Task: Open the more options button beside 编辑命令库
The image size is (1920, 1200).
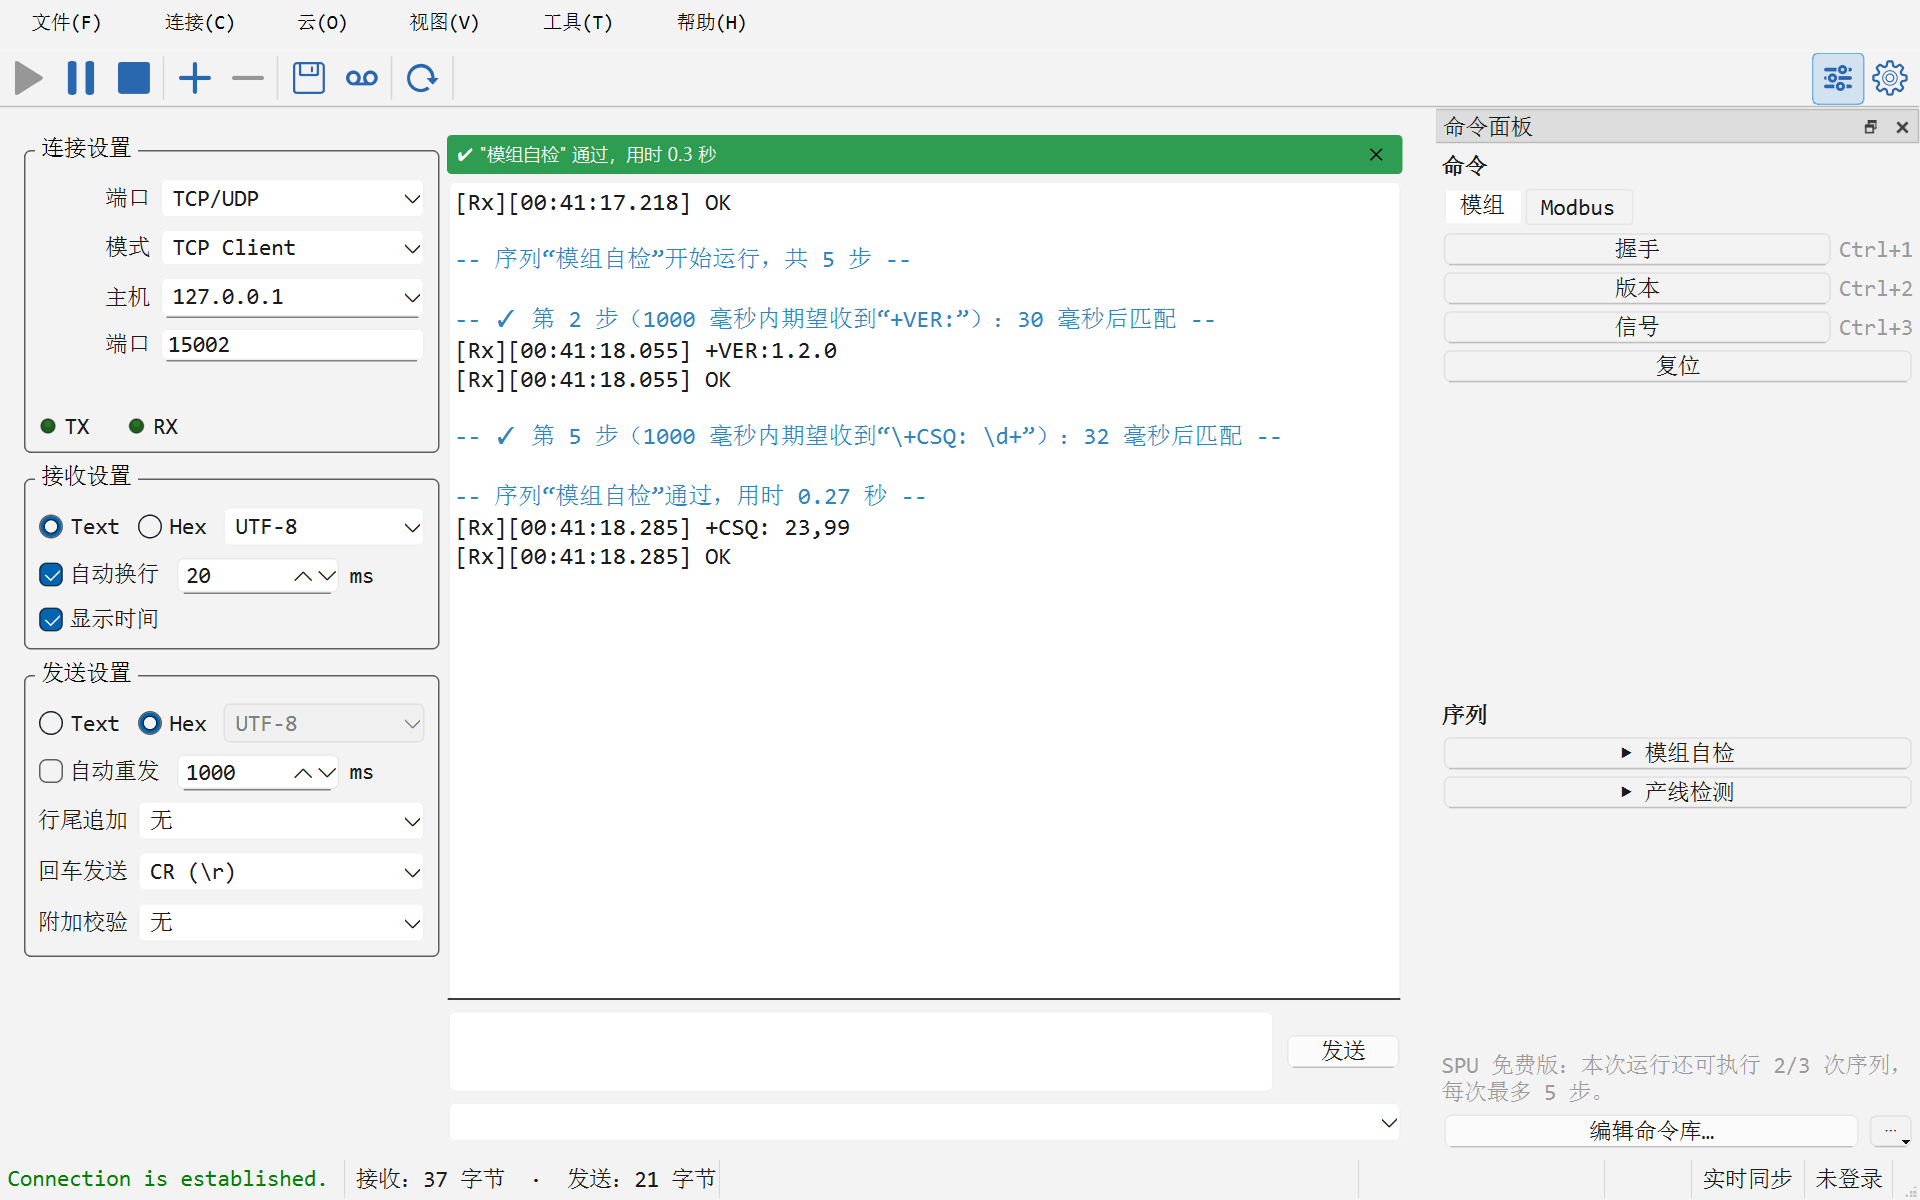Action: (1891, 1131)
